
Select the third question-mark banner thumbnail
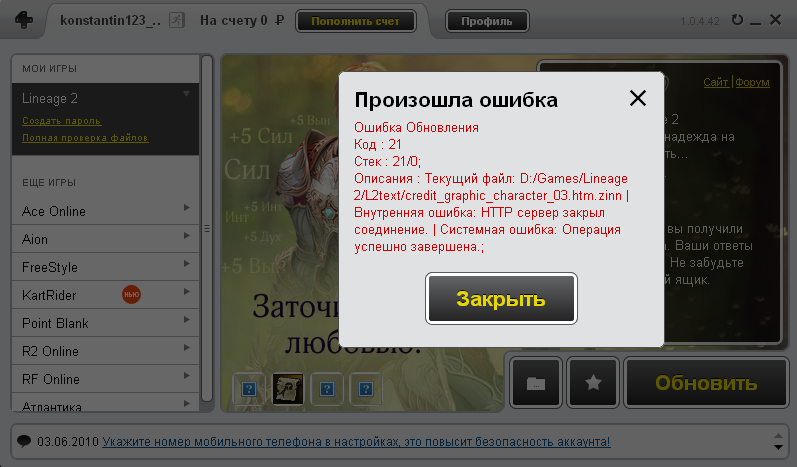pyautogui.click(x=327, y=389)
